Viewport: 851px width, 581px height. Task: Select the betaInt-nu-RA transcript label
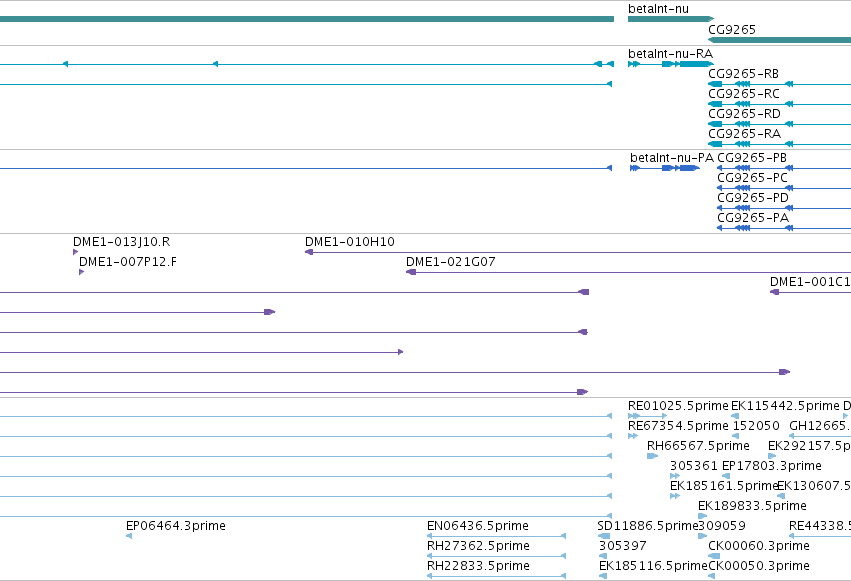click(x=670, y=54)
